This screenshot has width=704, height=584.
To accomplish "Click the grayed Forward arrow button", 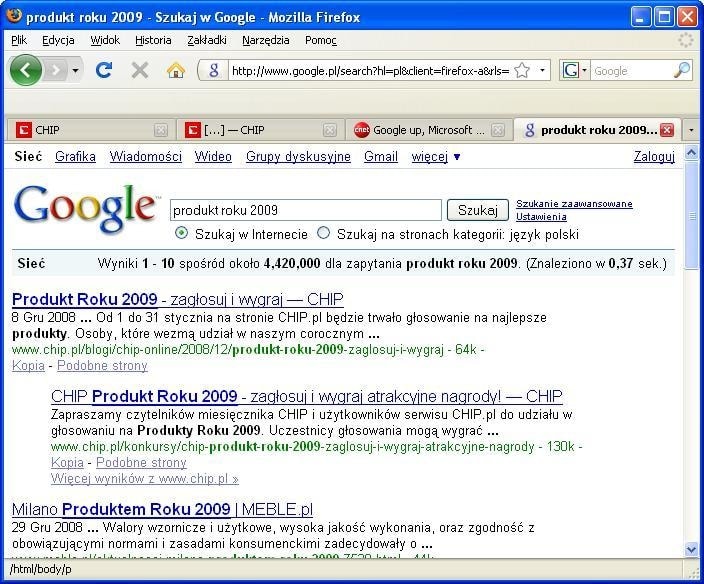I will 55,70.
